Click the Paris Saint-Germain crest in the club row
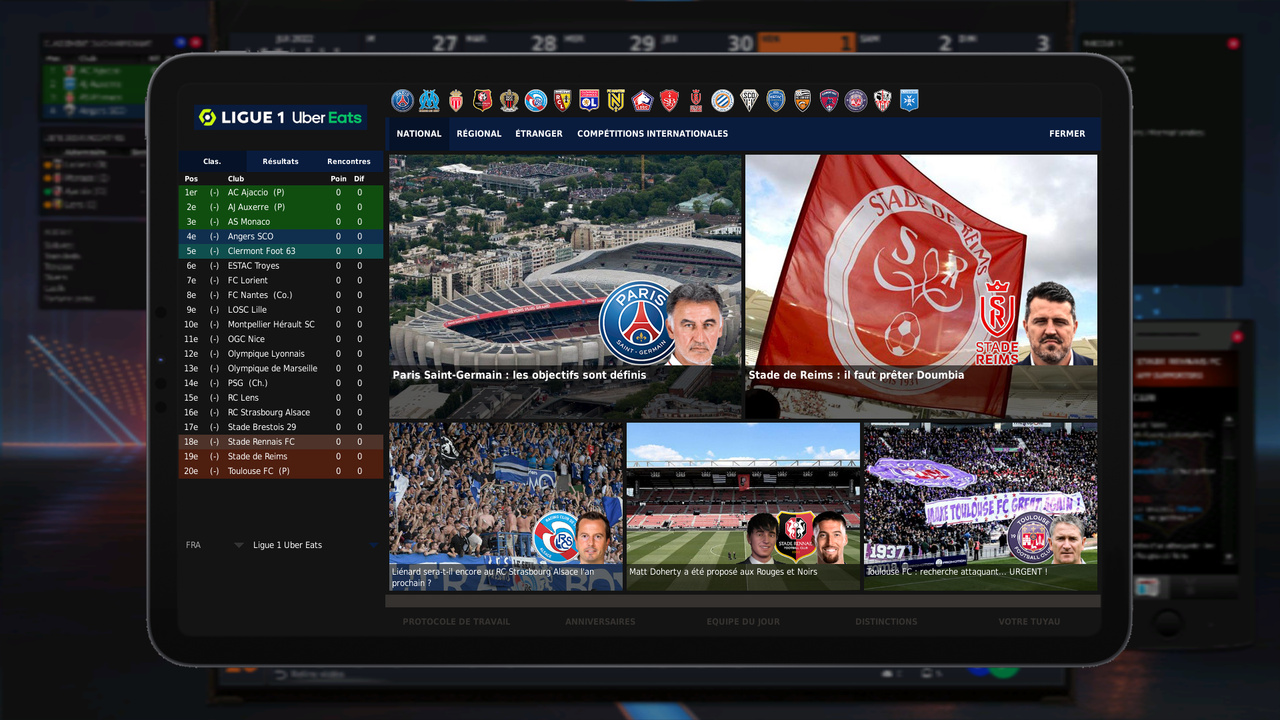This screenshot has height=720, width=1280. (402, 100)
